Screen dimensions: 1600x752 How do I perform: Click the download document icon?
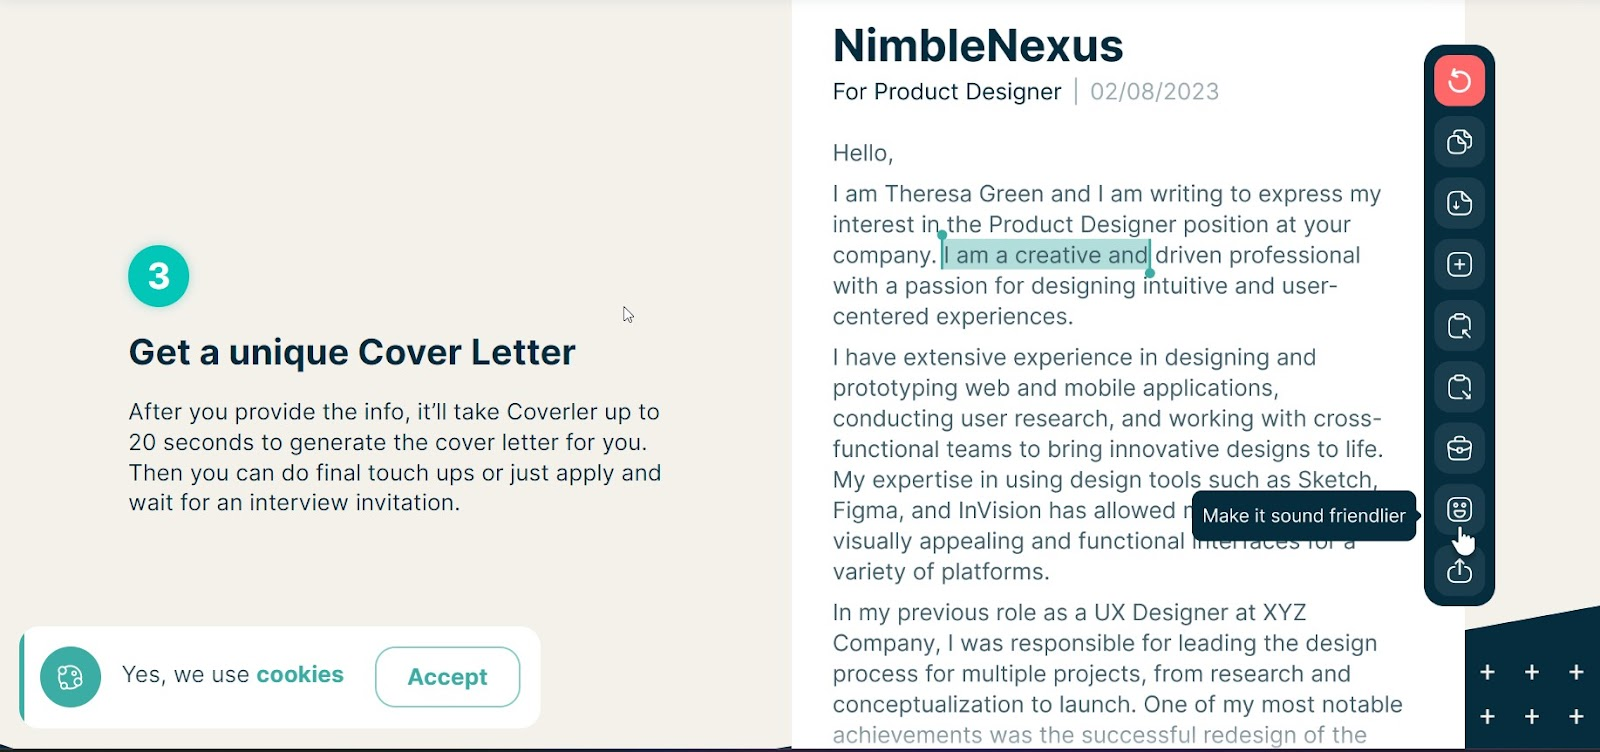1459,203
